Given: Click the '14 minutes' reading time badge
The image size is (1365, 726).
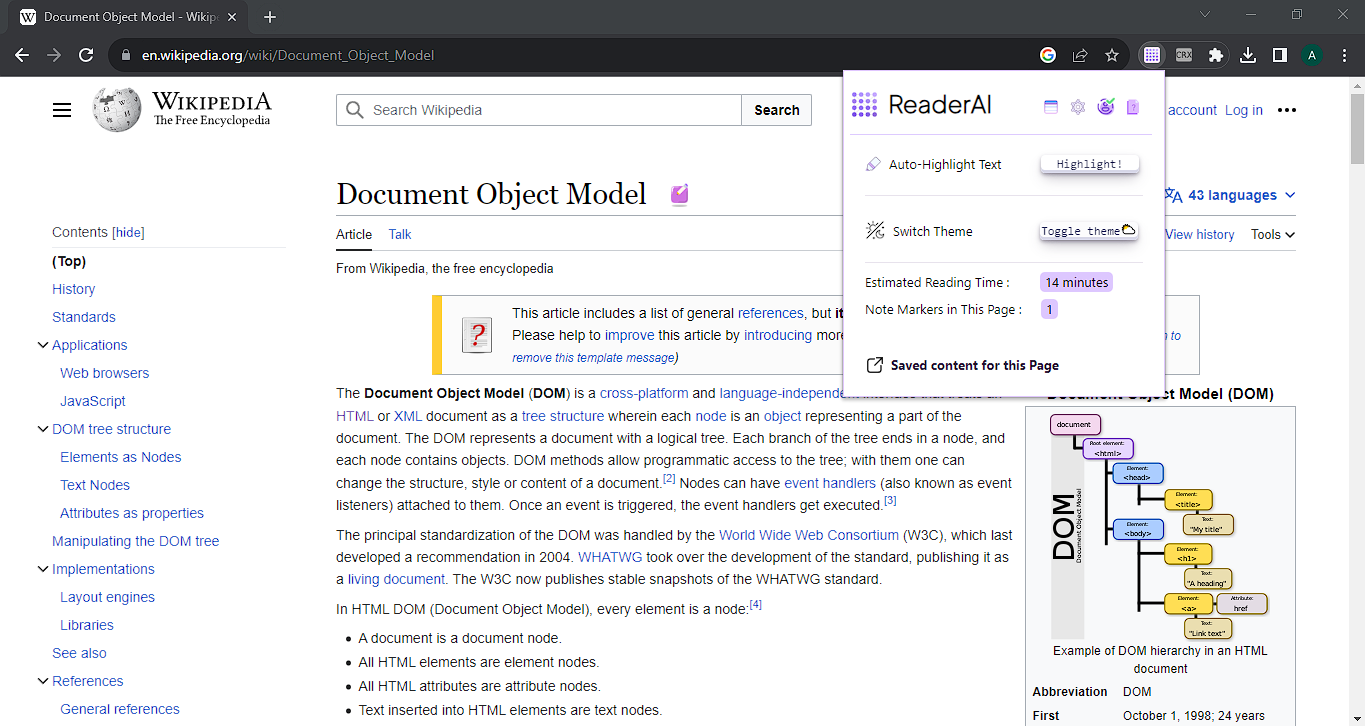Looking at the screenshot, I should coord(1077,283).
